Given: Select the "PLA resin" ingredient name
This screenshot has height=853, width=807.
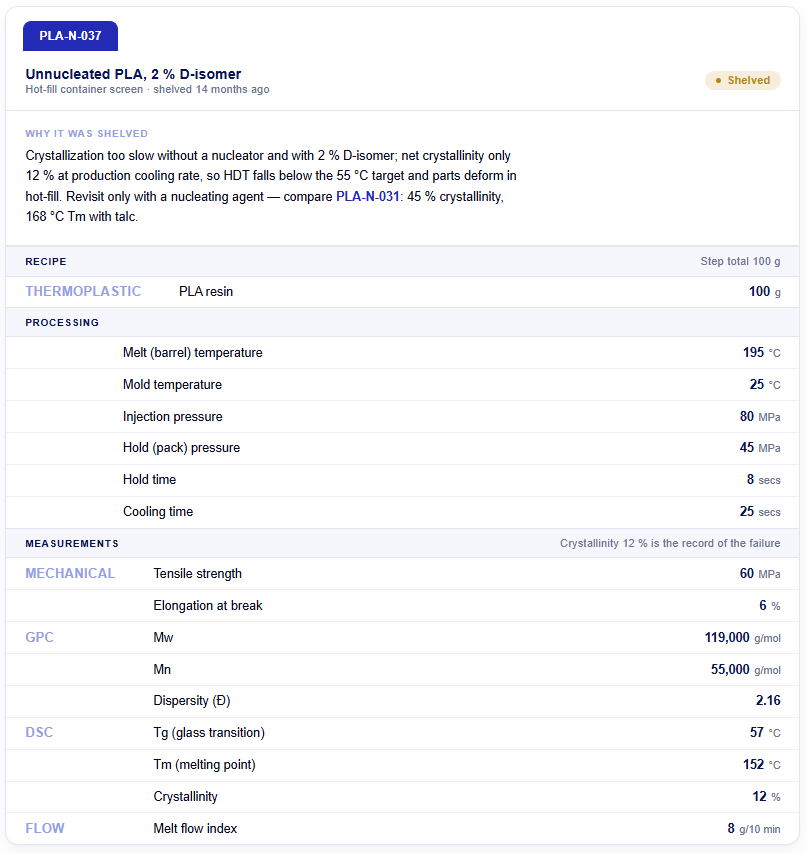Looking at the screenshot, I should [x=206, y=292].
